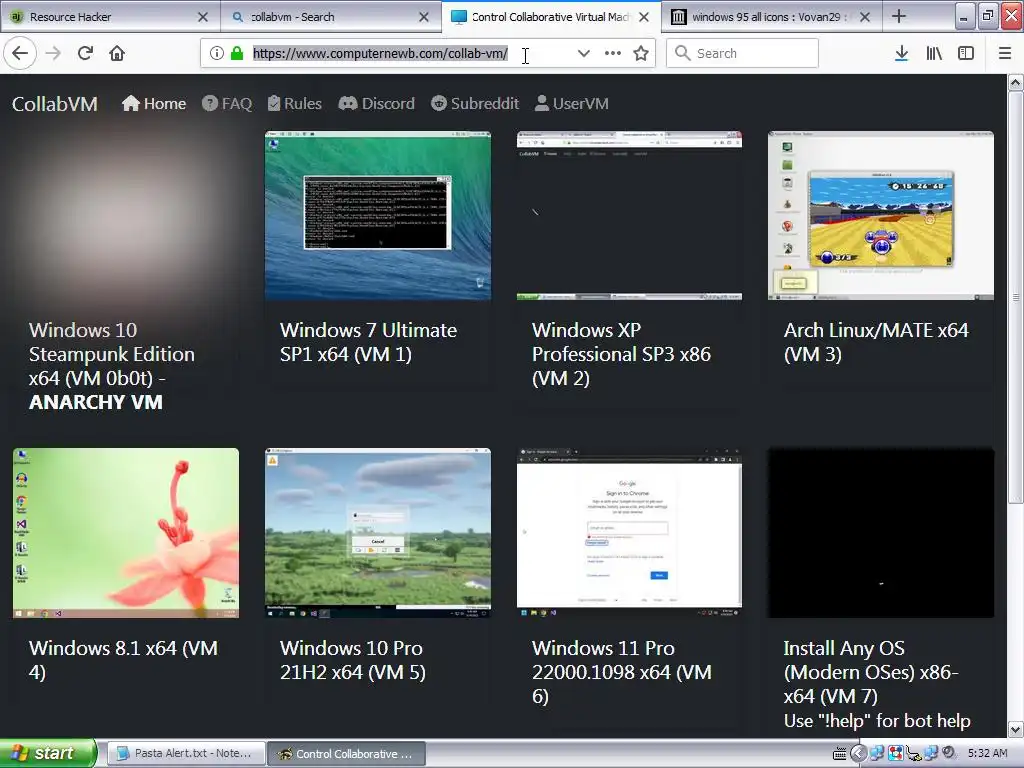Screen dimensions: 1024x768
Task: Open a new tab with plus button
Action: 899,16
